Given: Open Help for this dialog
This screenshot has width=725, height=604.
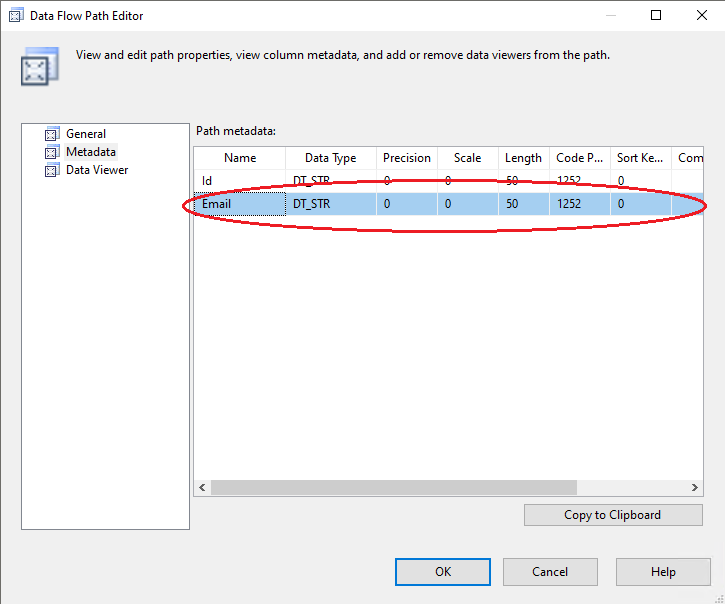Looking at the screenshot, I should click(663, 572).
